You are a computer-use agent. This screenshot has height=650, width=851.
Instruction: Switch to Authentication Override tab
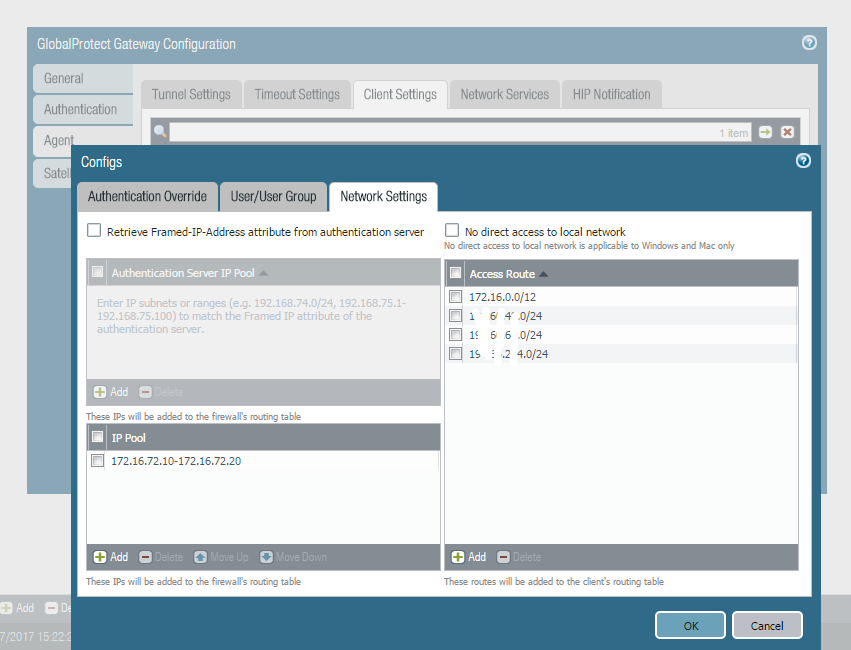coord(147,196)
